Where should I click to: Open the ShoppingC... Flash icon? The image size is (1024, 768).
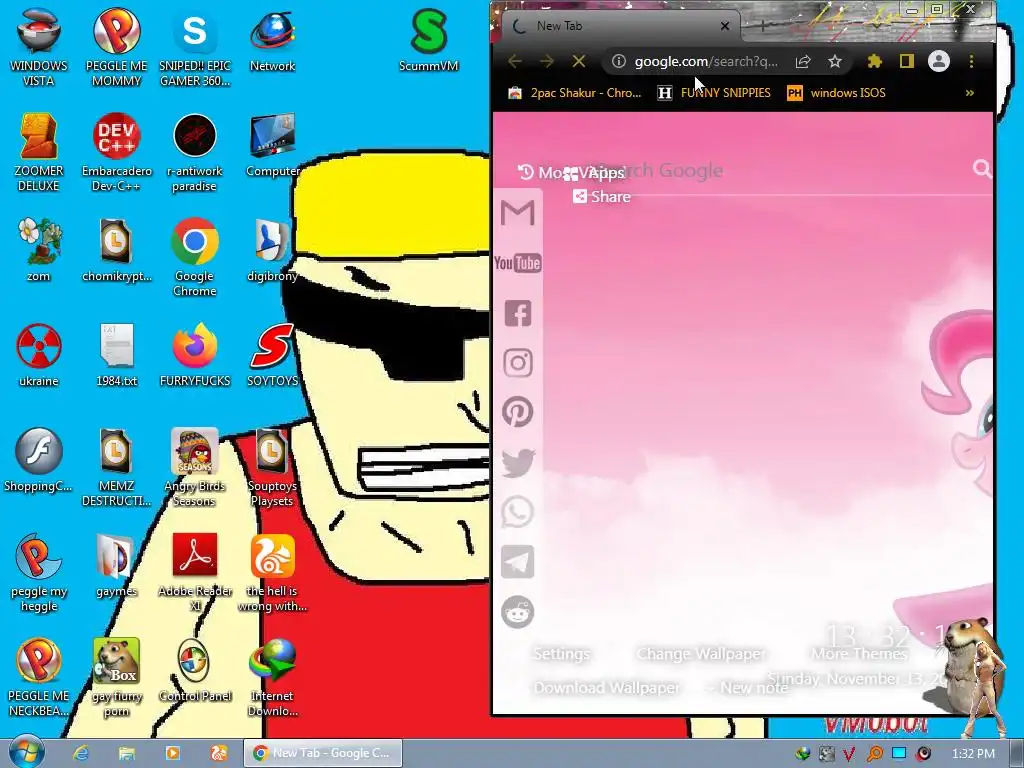pyautogui.click(x=39, y=460)
